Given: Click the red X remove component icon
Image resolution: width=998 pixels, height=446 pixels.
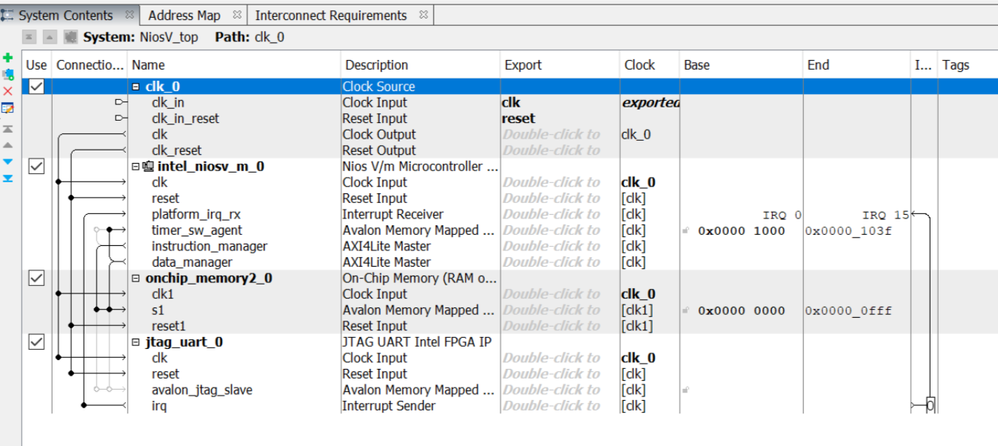Looking at the screenshot, I should click(x=8, y=91).
